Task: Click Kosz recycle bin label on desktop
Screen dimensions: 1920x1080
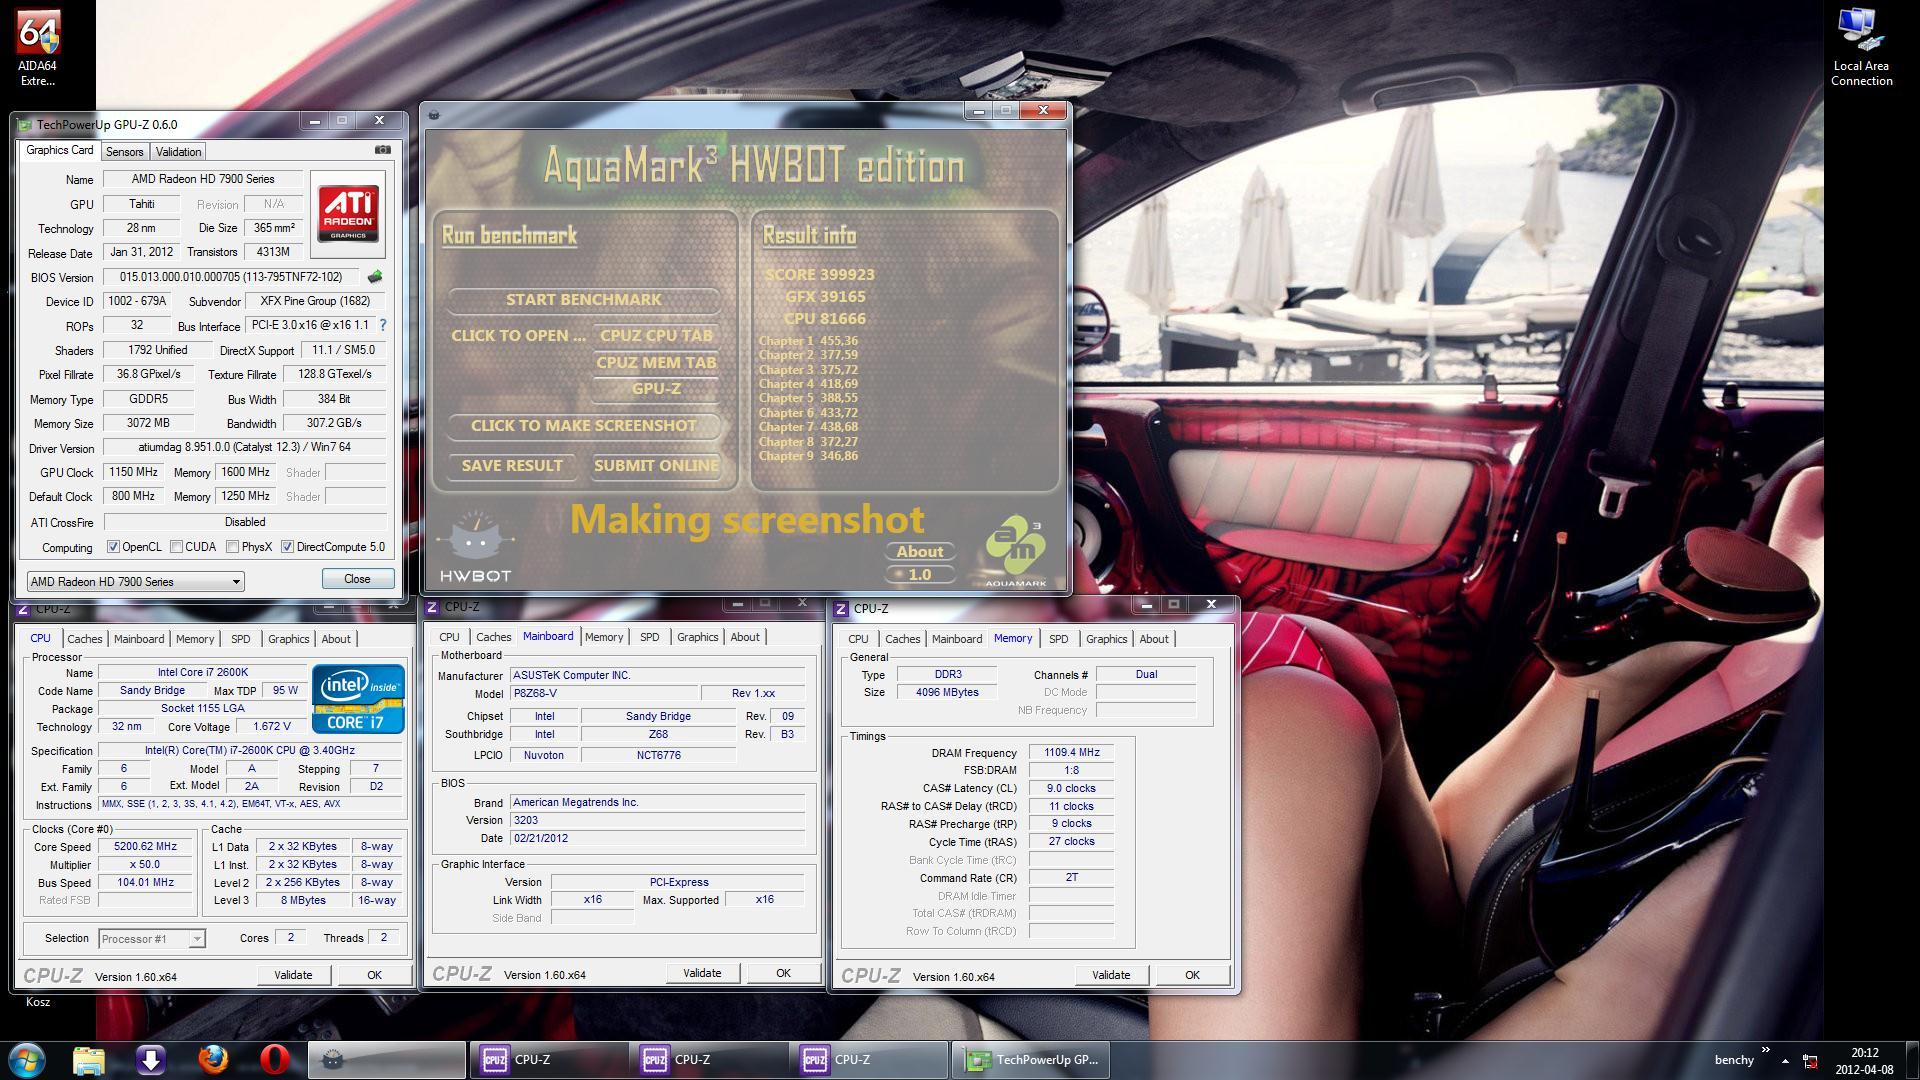Action: coord(38,1002)
